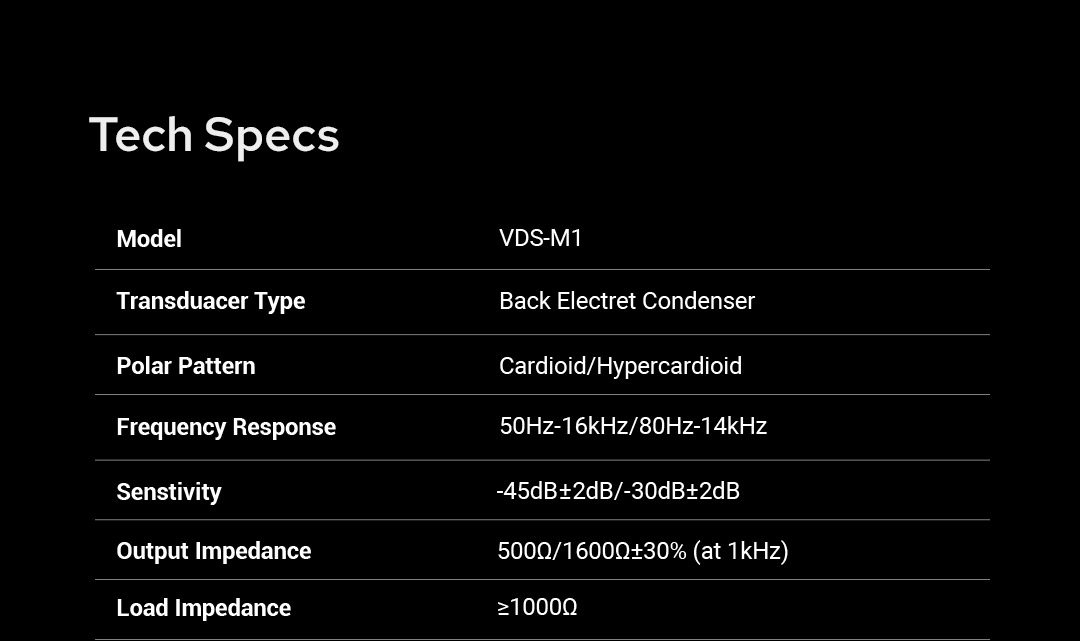Screen dimensions: 1080x641
Task: Click the VDS-M1 model value
Action: (540, 238)
